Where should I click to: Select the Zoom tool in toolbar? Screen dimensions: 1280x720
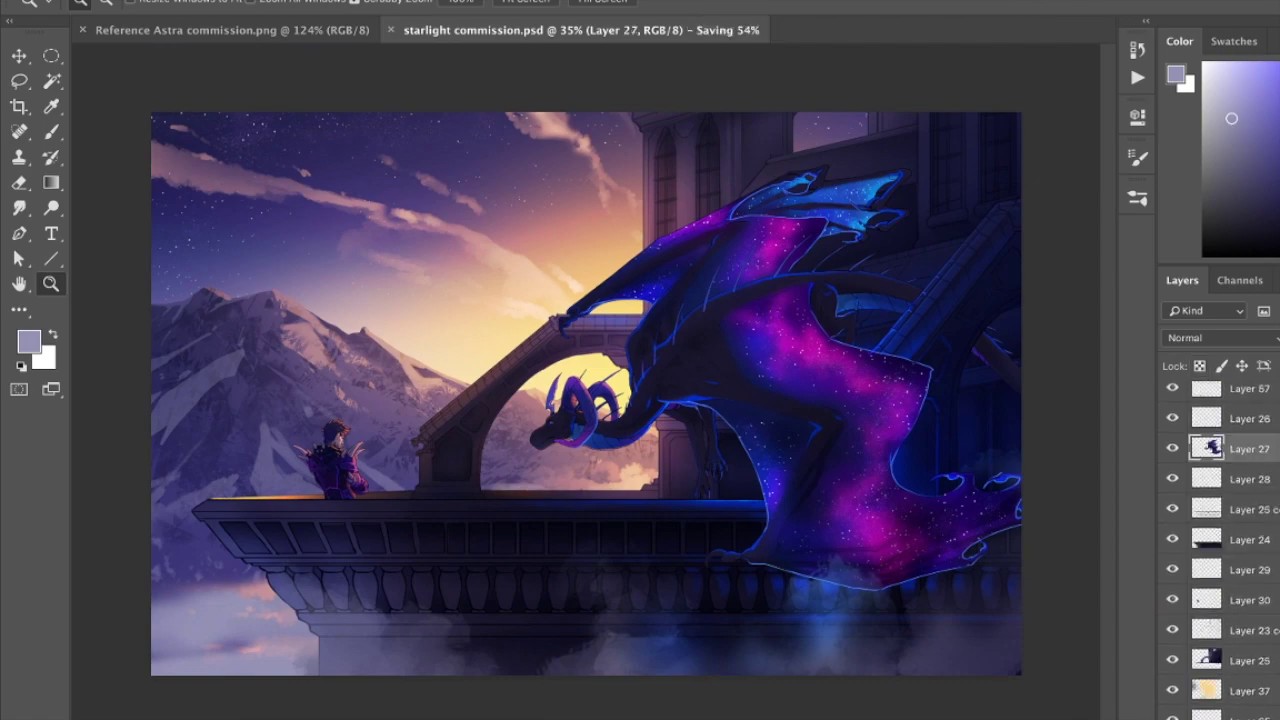(x=51, y=284)
